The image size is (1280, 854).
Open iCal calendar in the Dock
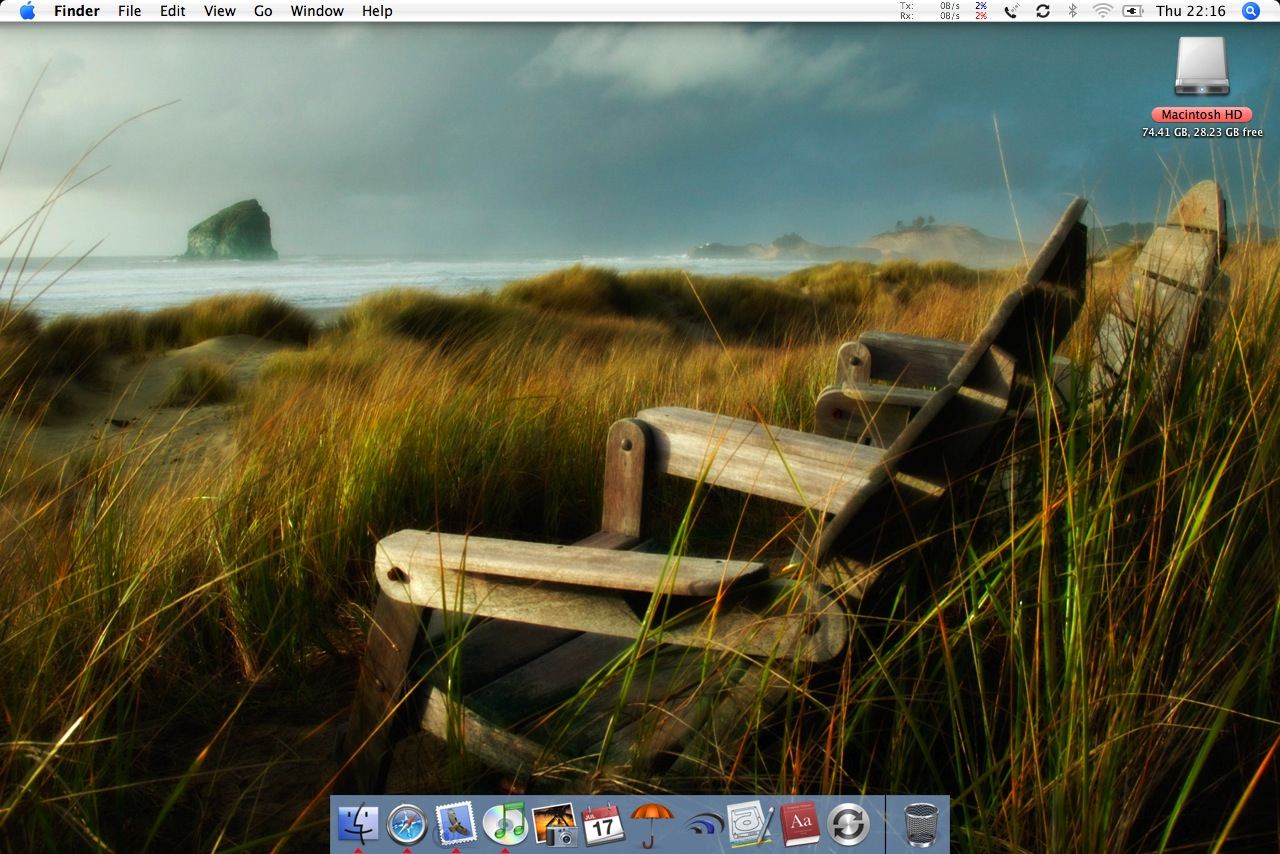(603, 824)
